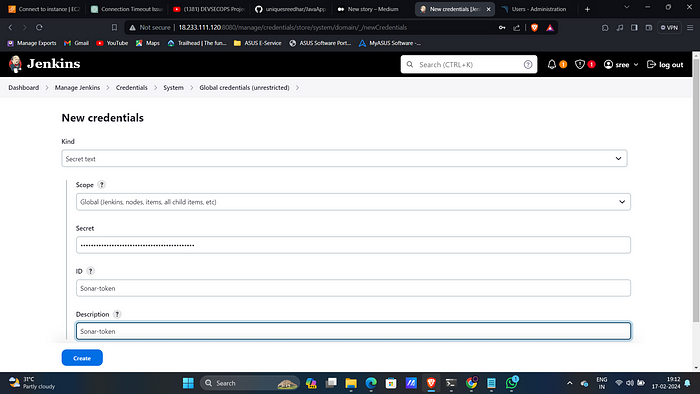
Task: Expand the Dashboard breadcrumb chevron
Action: [47, 88]
